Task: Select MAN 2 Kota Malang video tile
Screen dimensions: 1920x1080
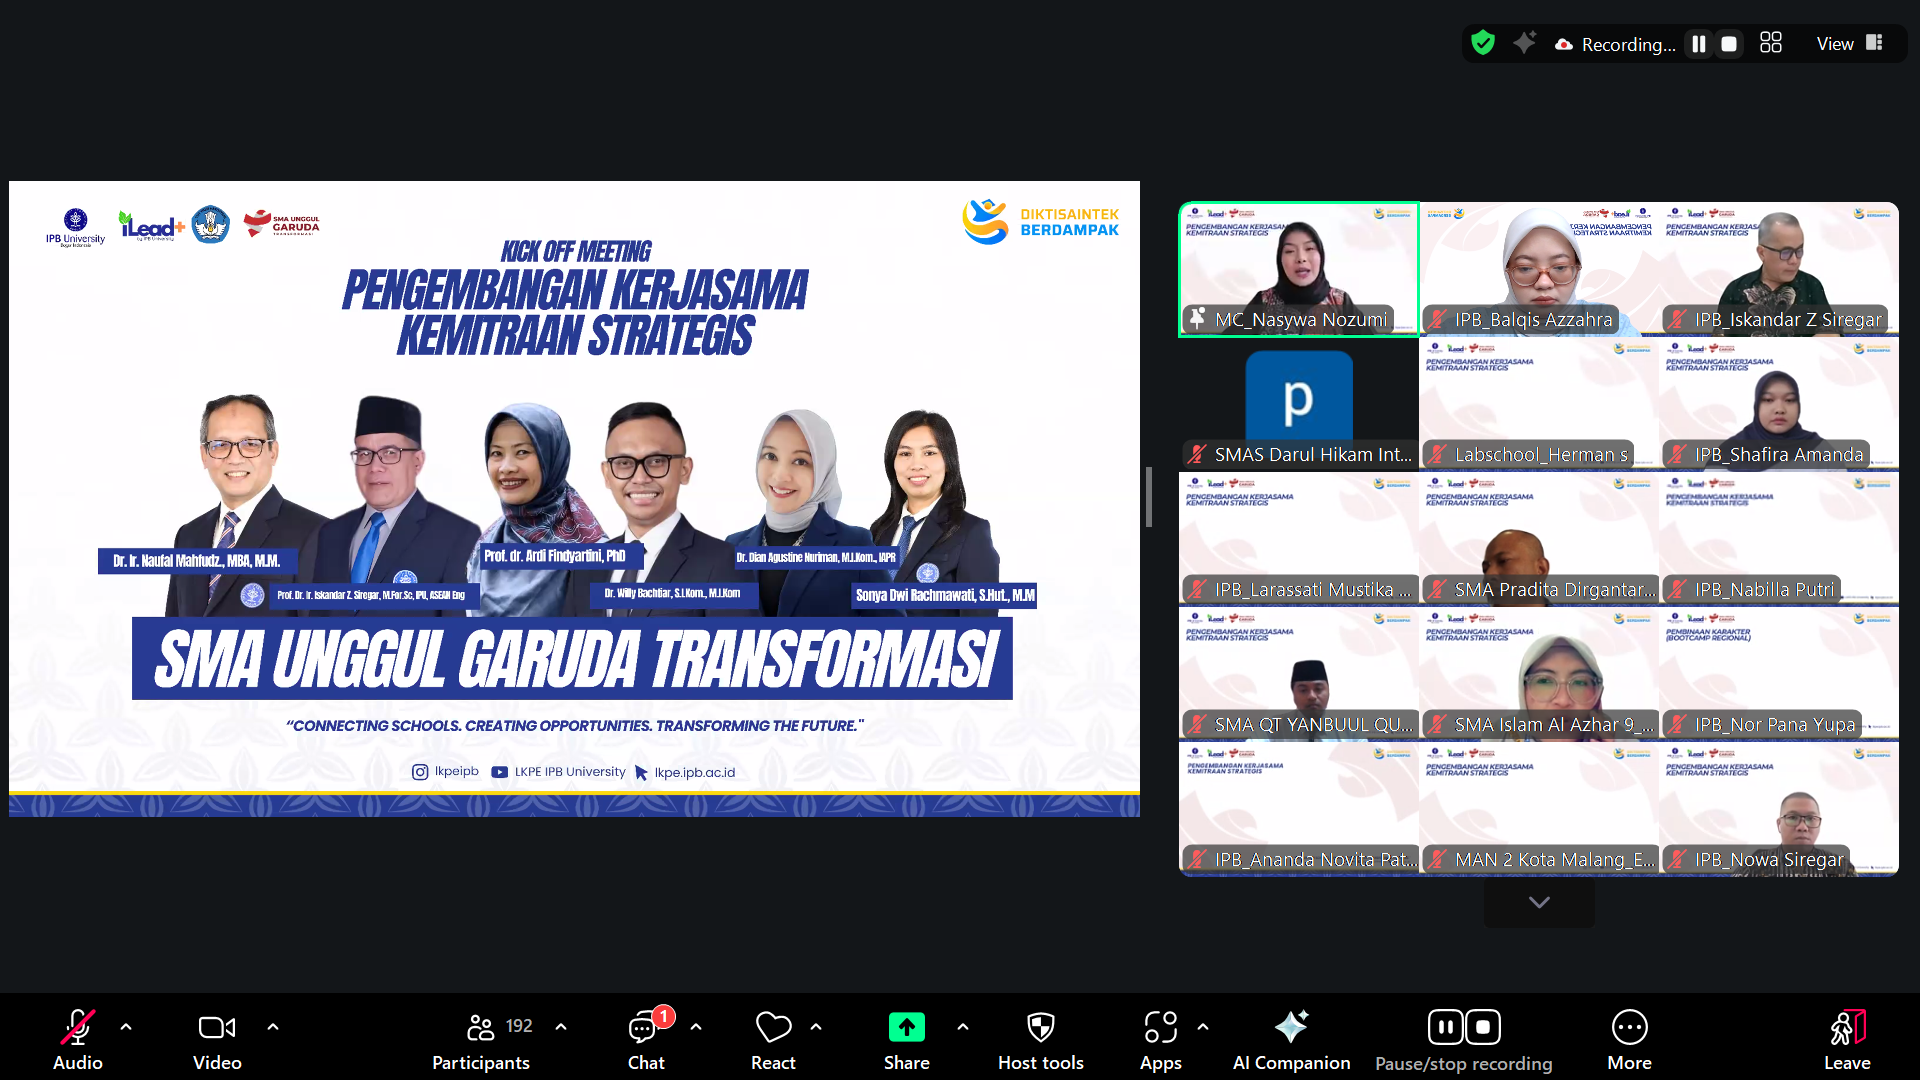Action: [1539, 810]
